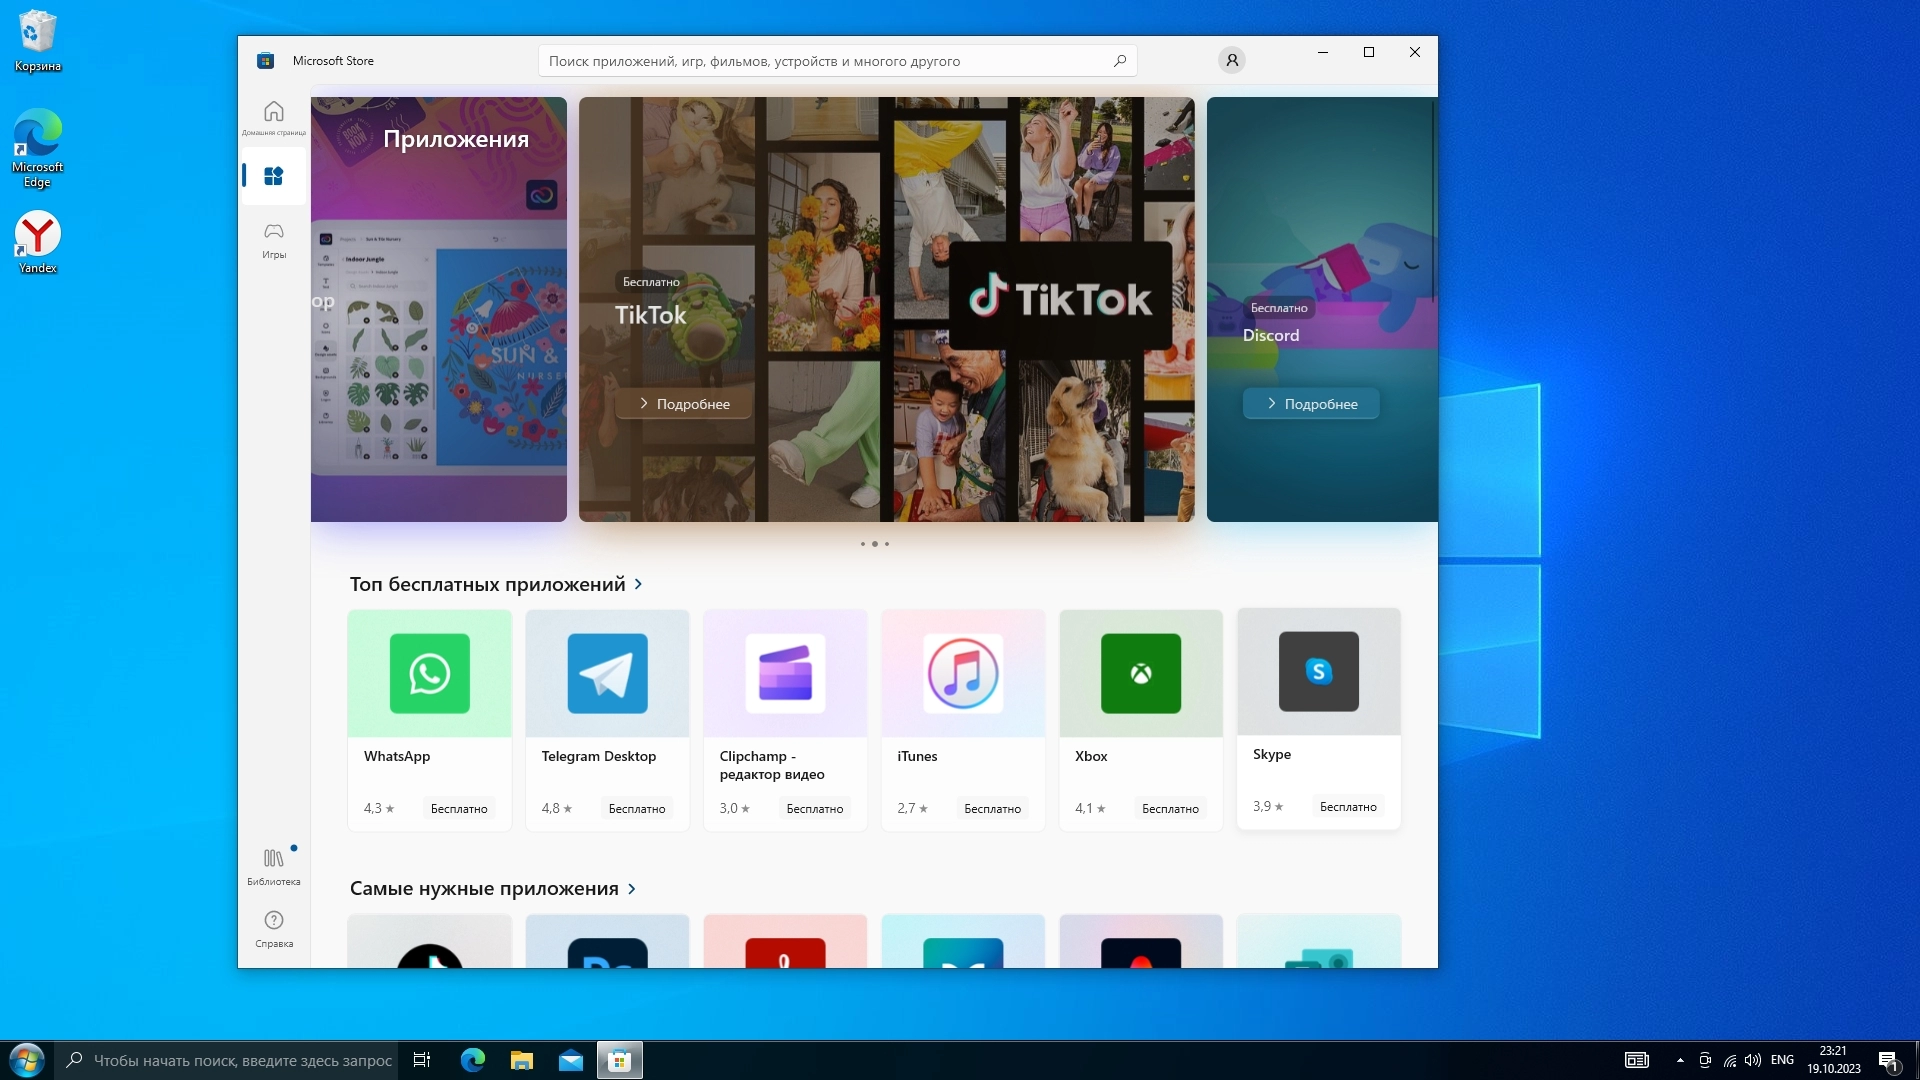Click Подробнее button under Discord
Screen dimensions: 1920x1080
pos(1311,404)
